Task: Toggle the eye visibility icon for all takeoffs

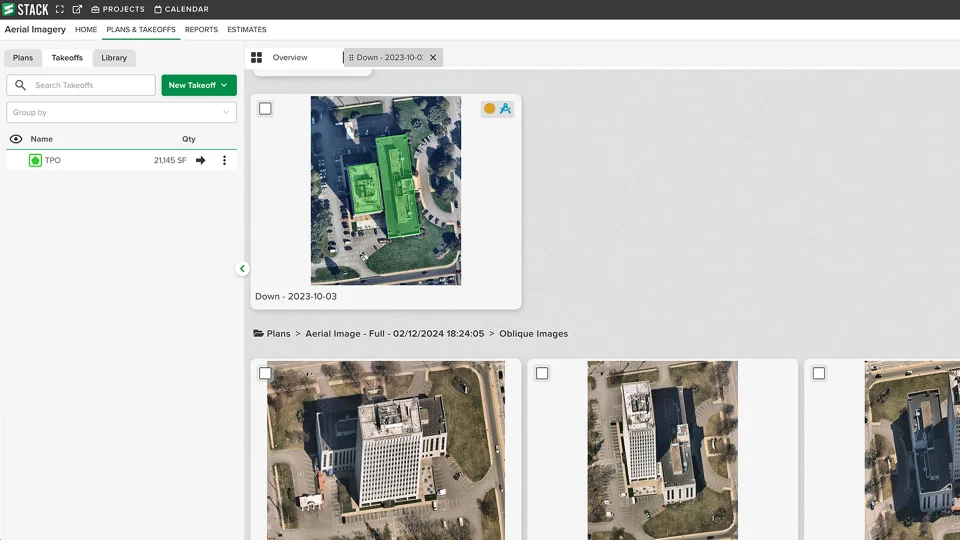Action: [x=16, y=139]
